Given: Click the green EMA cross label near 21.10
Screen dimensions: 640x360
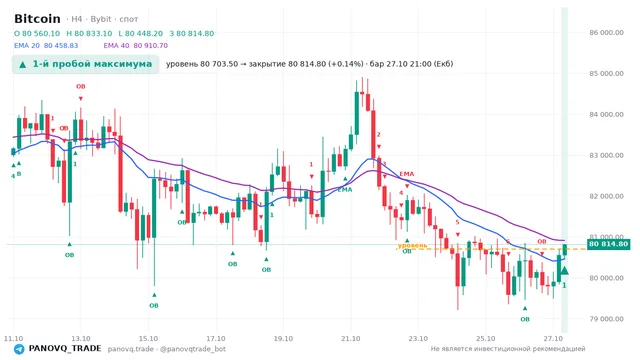Looking at the screenshot, I should click(345, 190).
